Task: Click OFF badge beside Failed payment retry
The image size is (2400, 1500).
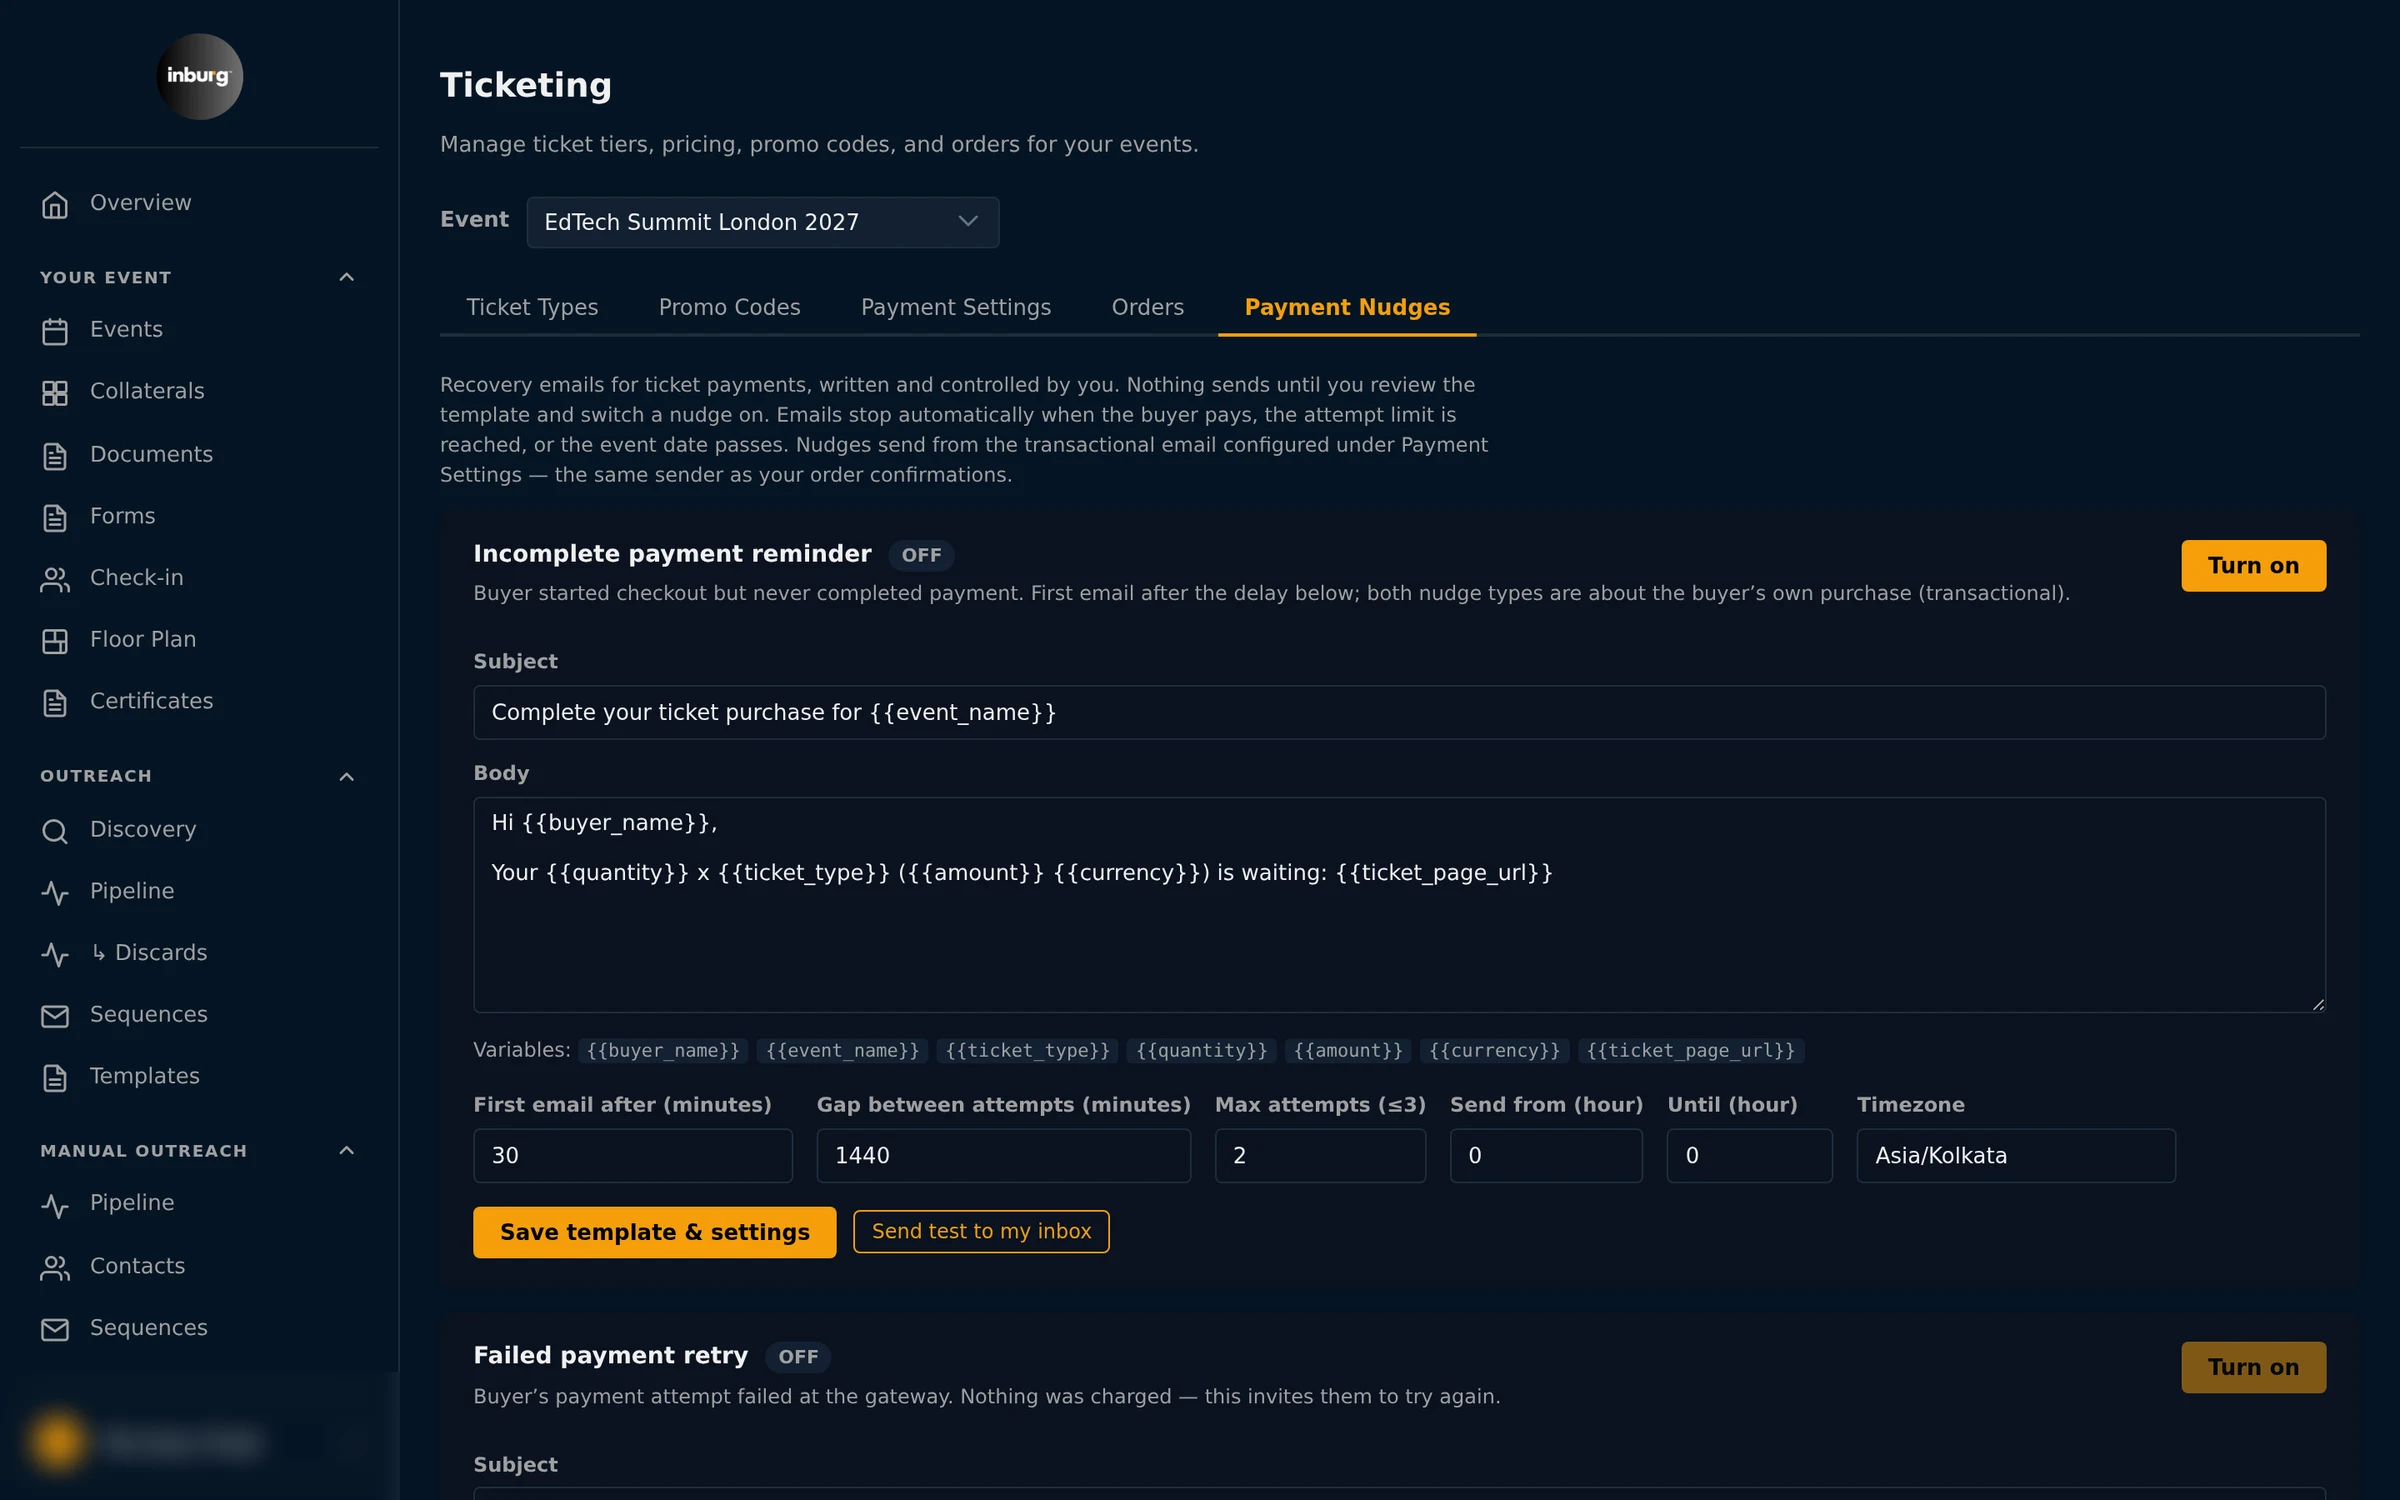Action: [797, 1357]
